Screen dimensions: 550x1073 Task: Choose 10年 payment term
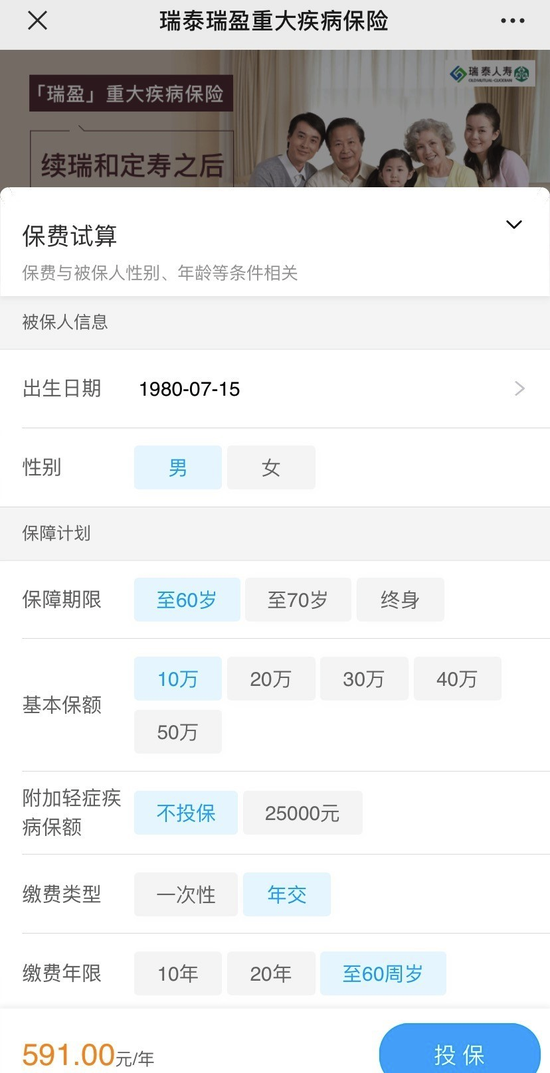click(x=178, y=973)
